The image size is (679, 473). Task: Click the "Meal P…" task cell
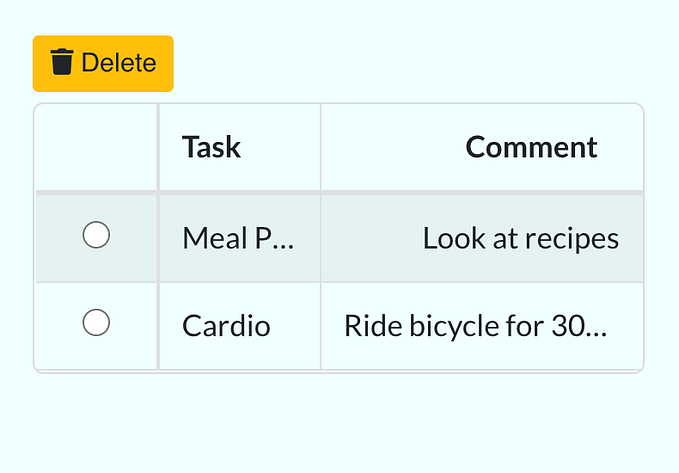pos(238,238)
